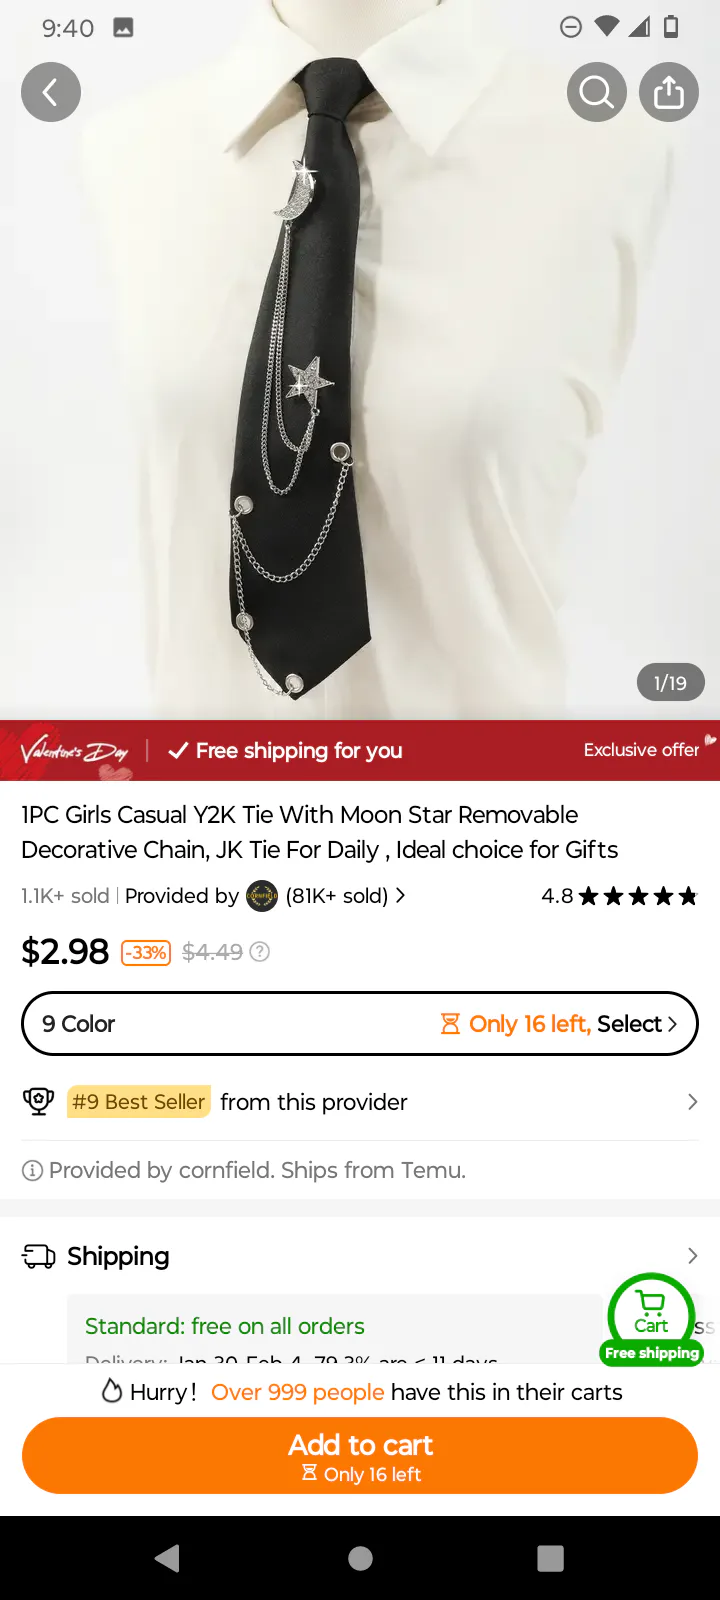Tap Add to cart button
720x1600 pixels.
pyautogui.click(x=360, y=1456)
